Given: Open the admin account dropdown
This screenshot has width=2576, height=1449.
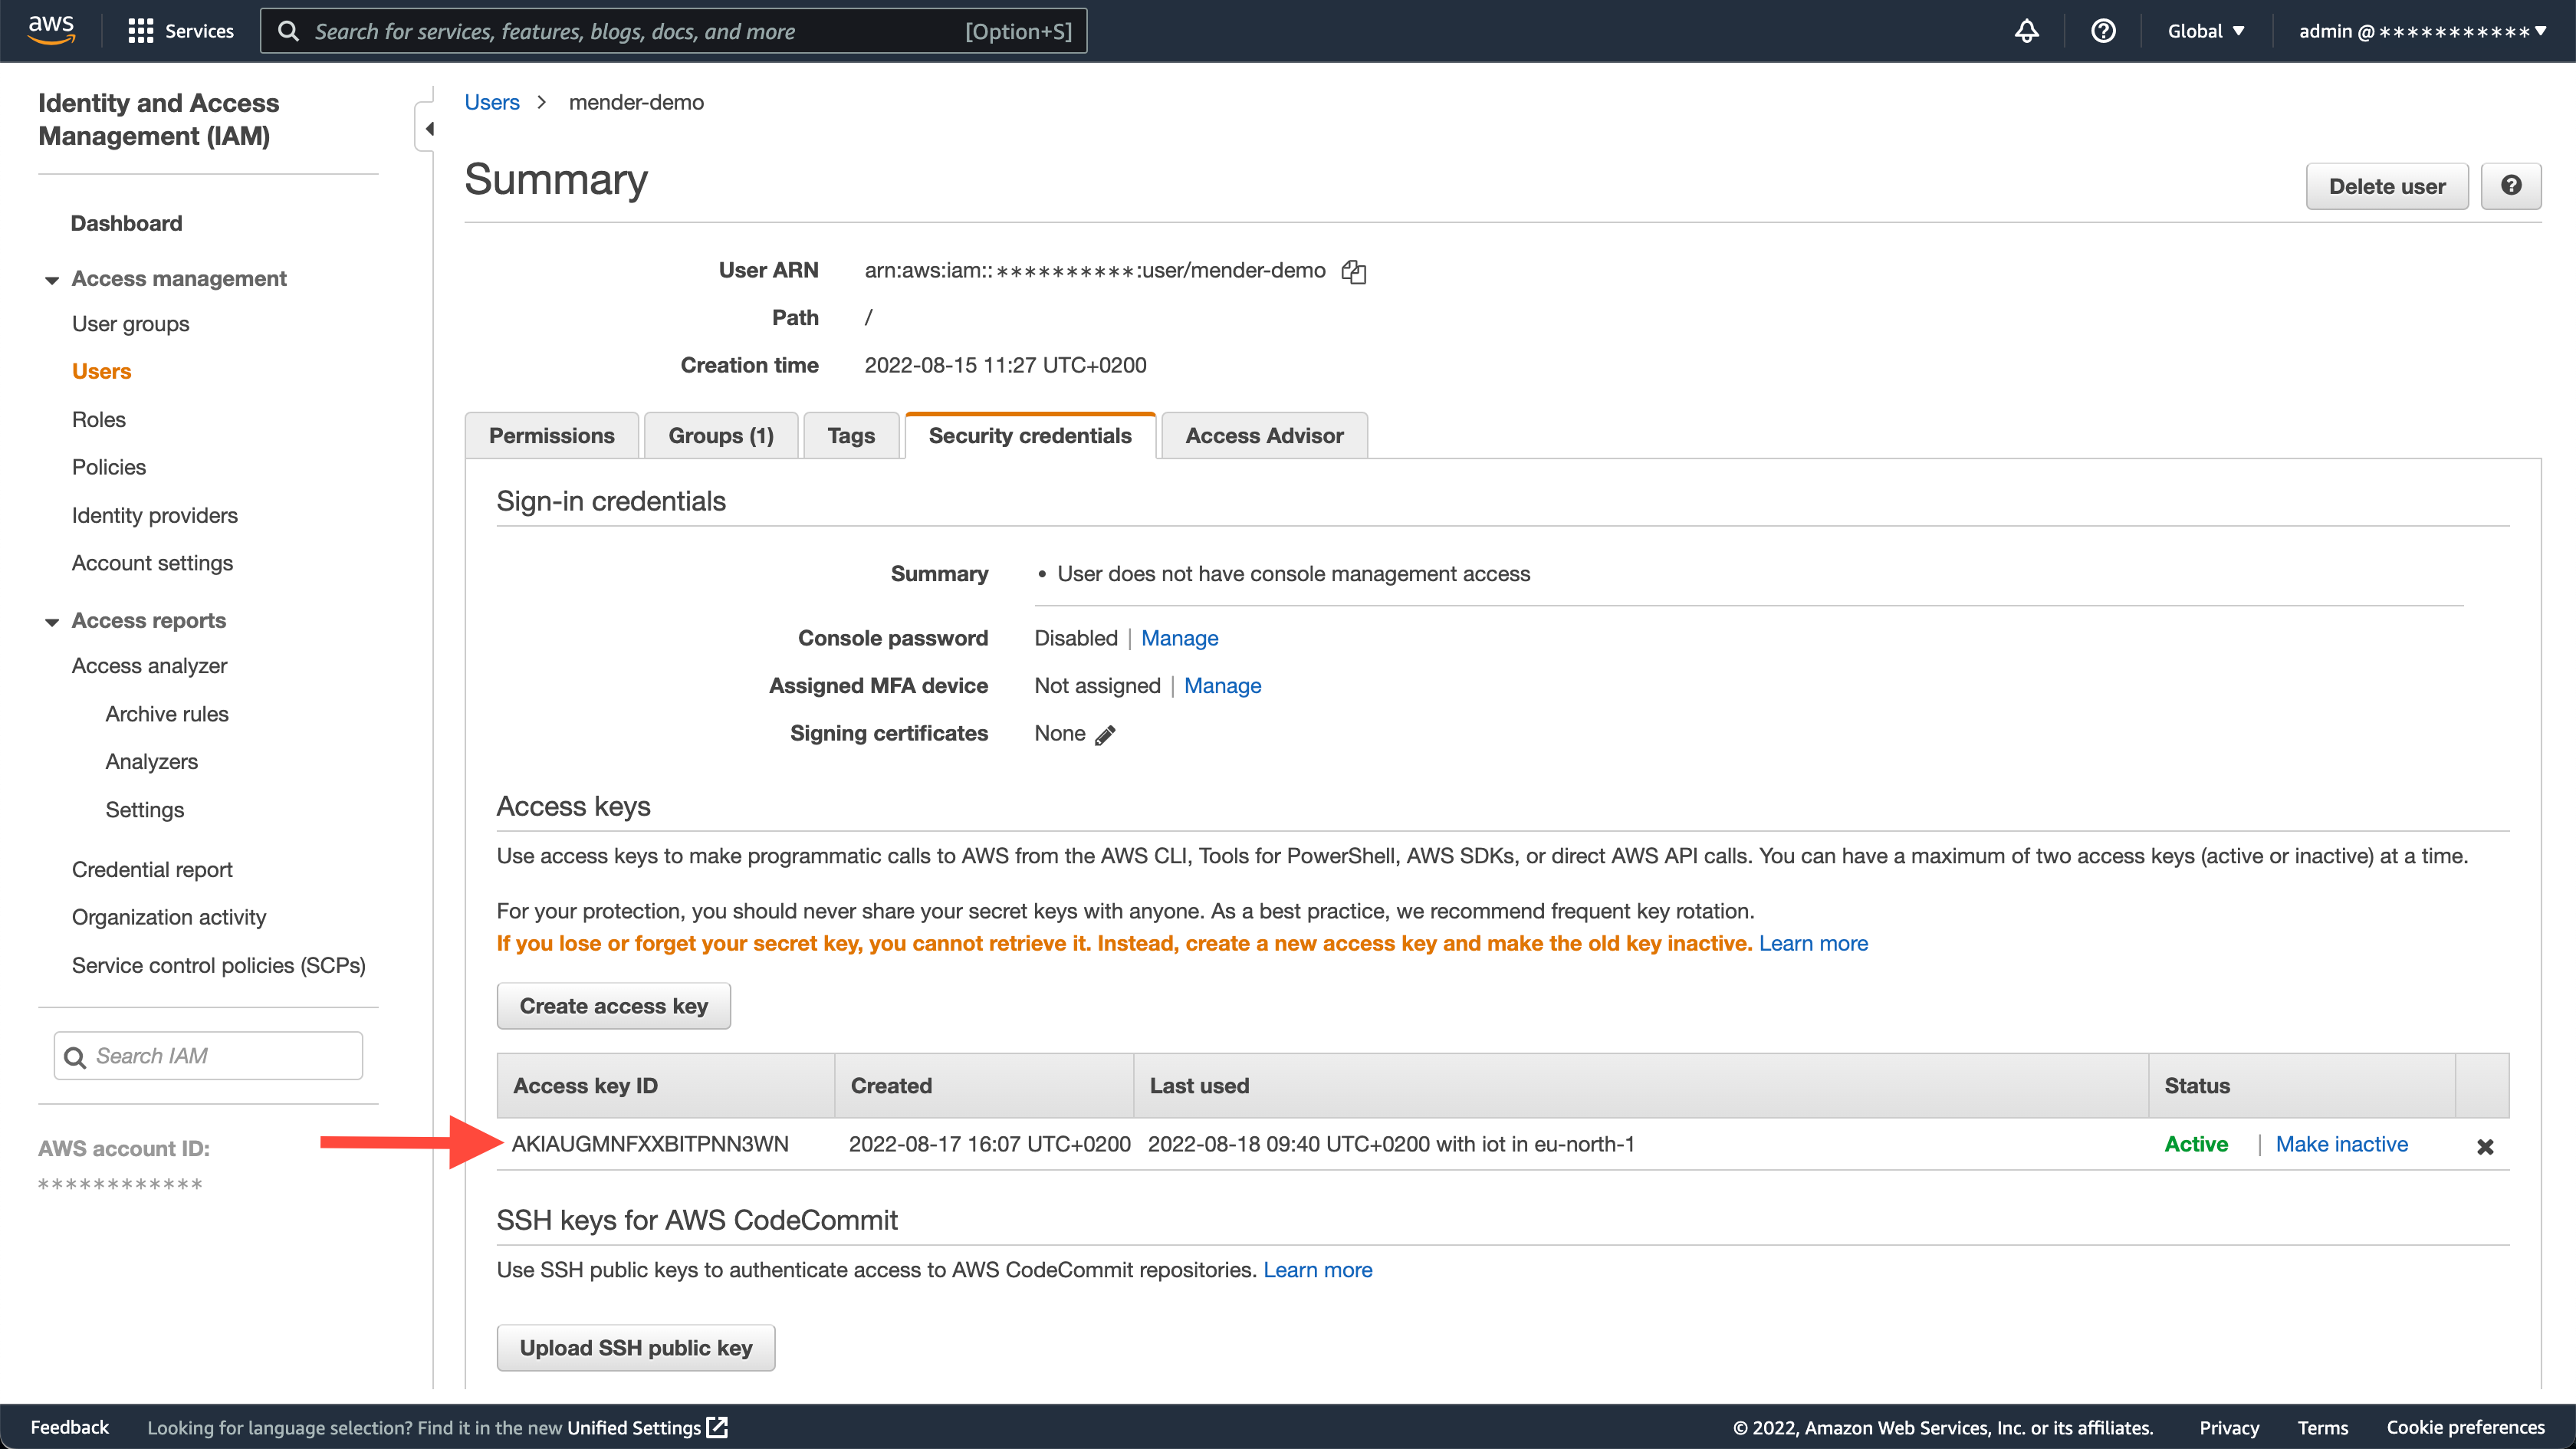Looking at the screenshot, I should click(x=2421, y=31).
